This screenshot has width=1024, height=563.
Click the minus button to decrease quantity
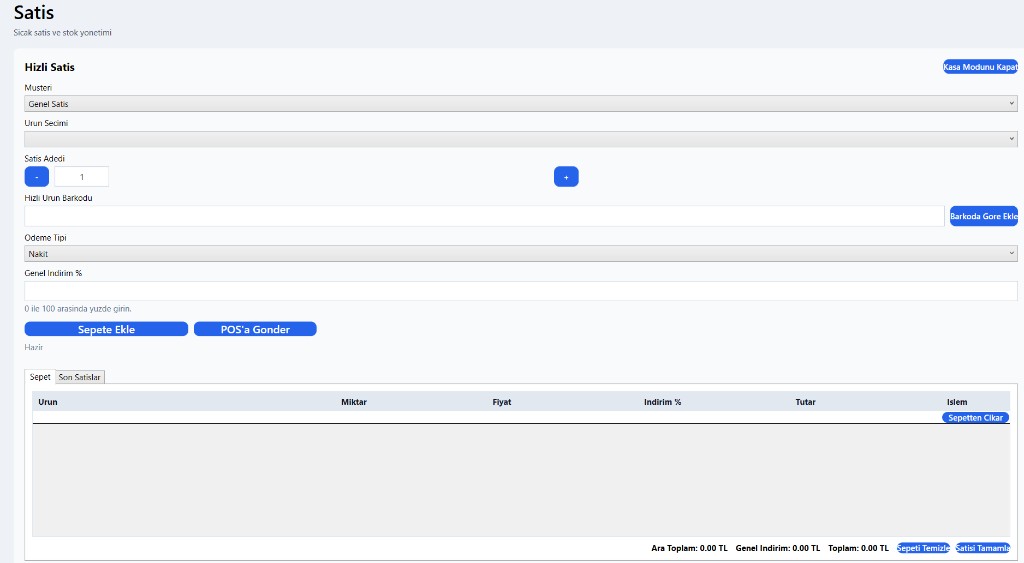pyautogui.click(x=36, y=177)
